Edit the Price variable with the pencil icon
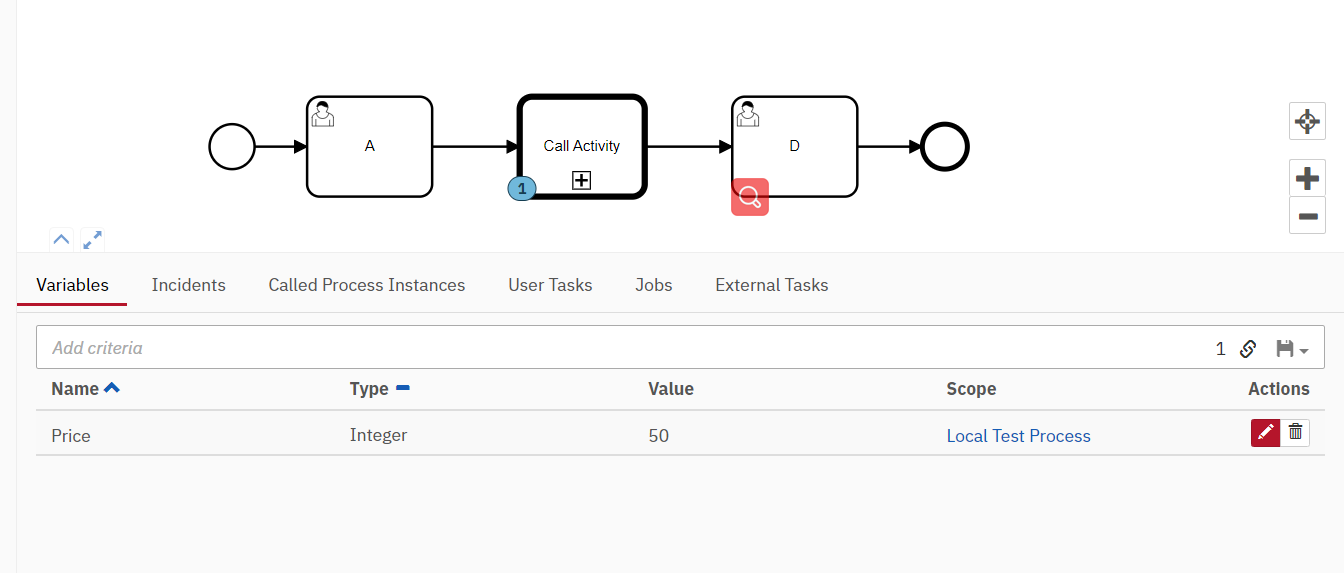 click(x=1265, y=432)
